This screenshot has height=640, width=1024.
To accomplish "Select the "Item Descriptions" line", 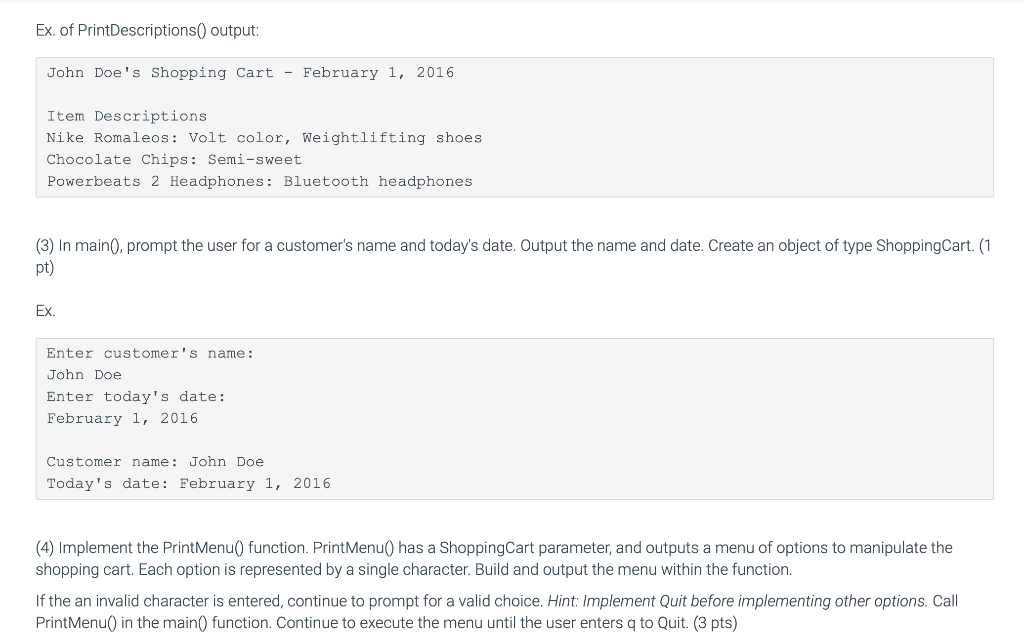I will pos(127,116).
